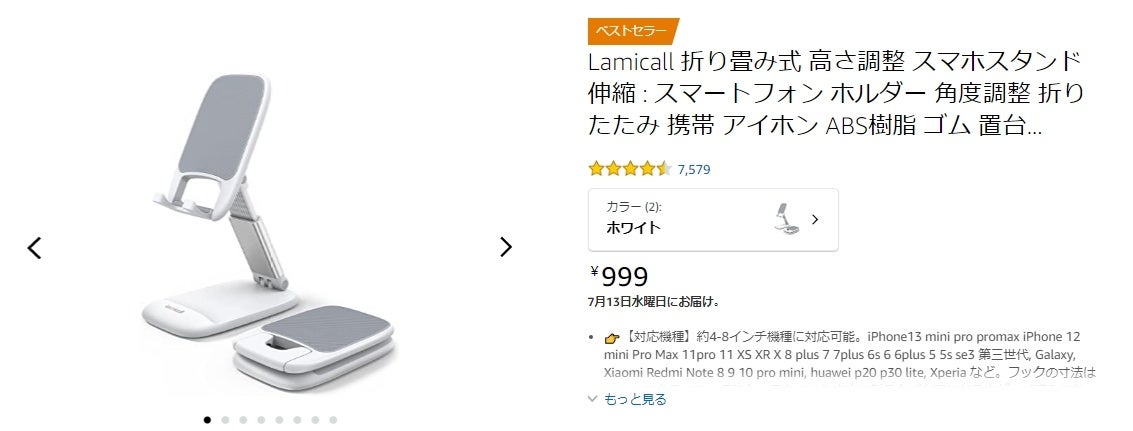Open the 7,579 reviews link
The height and width of the screenshot is (431, 1133).
click(694, 169)
